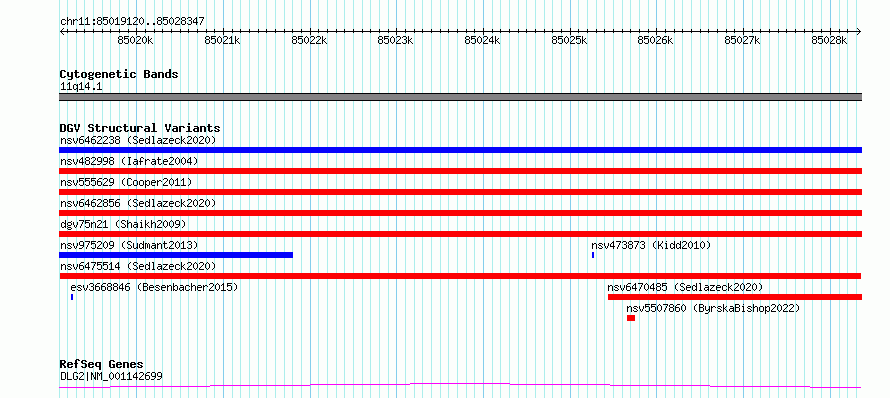
Task: Open the nsv6475514 (Sedlazeck2020) red bar
Action: (460, 276)
